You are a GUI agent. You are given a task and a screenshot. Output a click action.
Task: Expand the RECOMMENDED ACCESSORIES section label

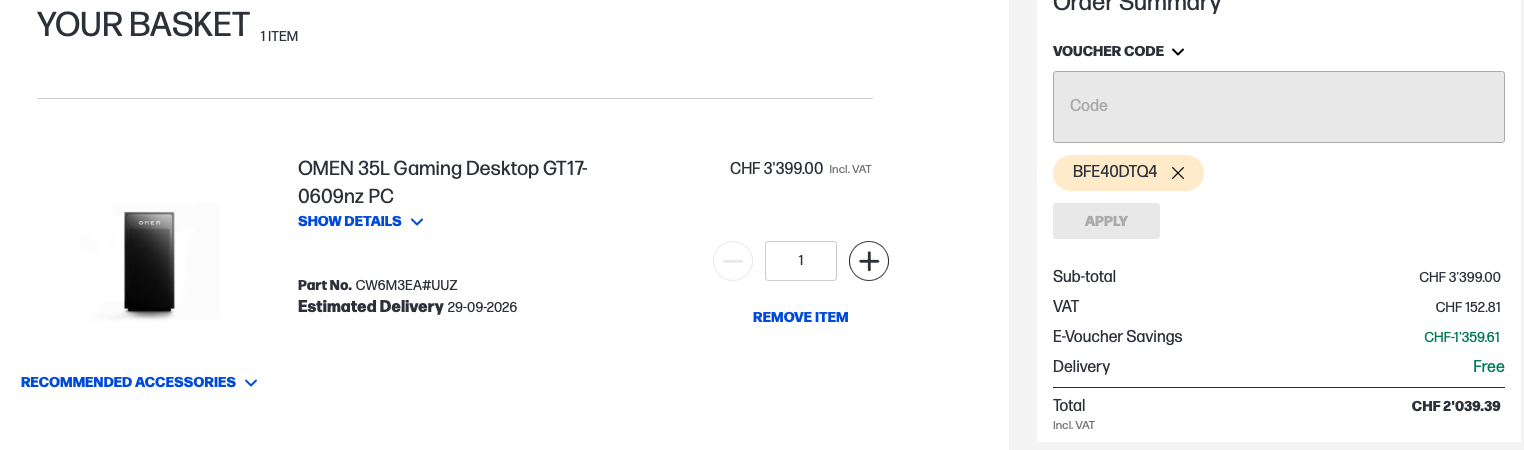click(x=128, y=382)
